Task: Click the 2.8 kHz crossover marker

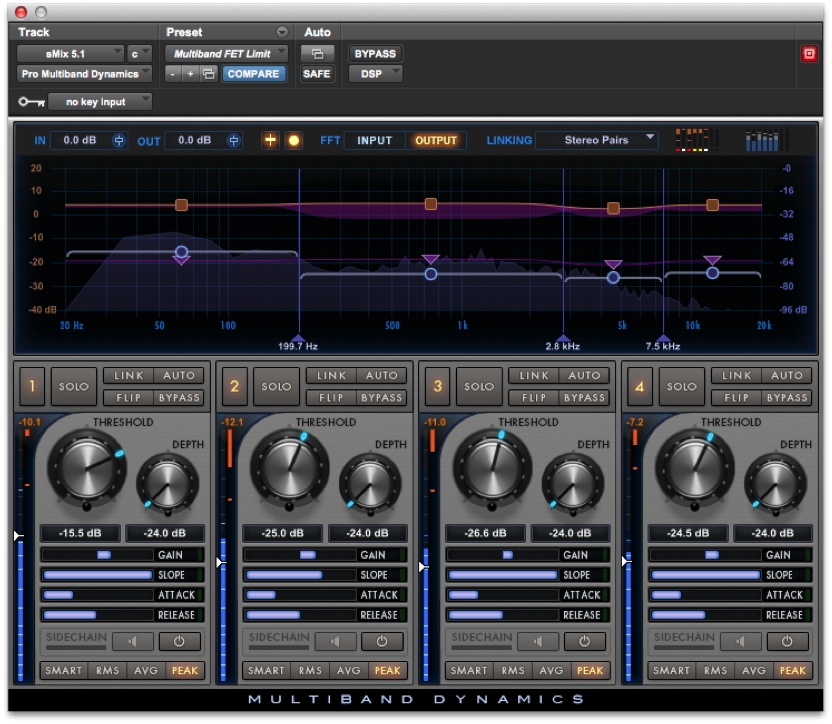Action: (x=563, y=339)
